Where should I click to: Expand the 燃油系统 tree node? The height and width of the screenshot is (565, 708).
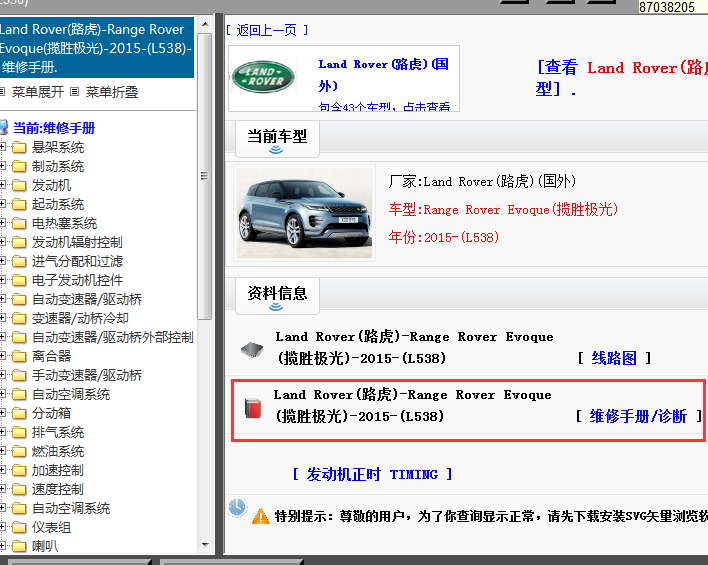[x=2, y=451]
